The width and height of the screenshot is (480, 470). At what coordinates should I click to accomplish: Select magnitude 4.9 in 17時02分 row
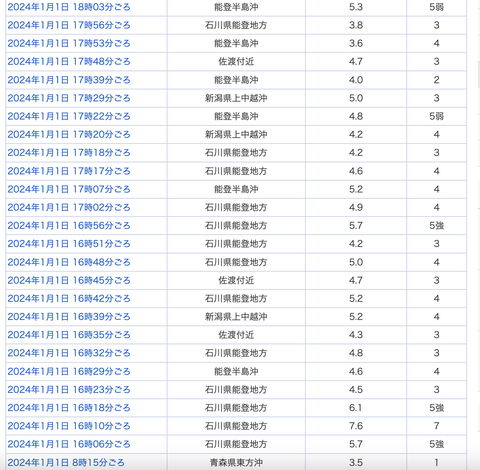click(356, 208)
